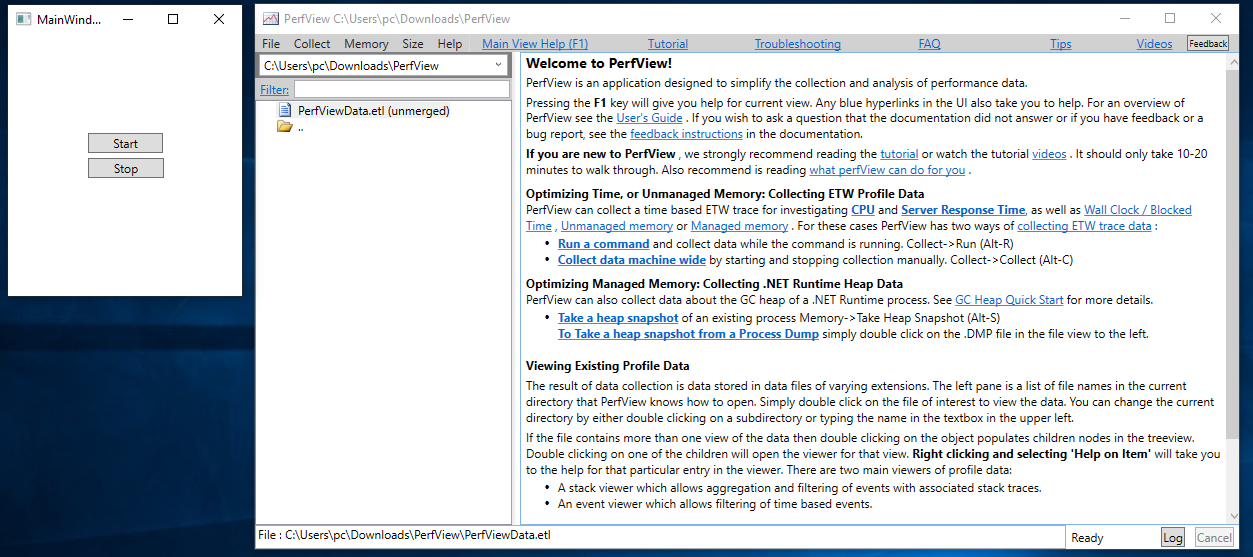Open the Memory menu
Screen dimensions: 1253x557
366,44
